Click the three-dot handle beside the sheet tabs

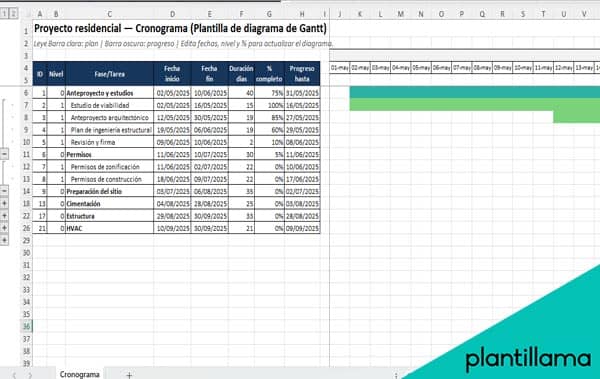click(396, 375)
